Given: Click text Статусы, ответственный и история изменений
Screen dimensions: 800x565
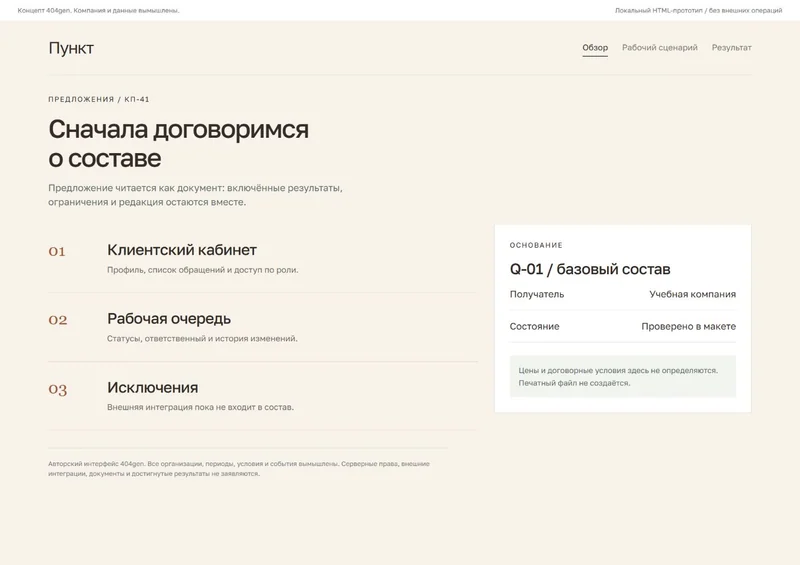Looking at the screenshot, I should coord(202,338).
